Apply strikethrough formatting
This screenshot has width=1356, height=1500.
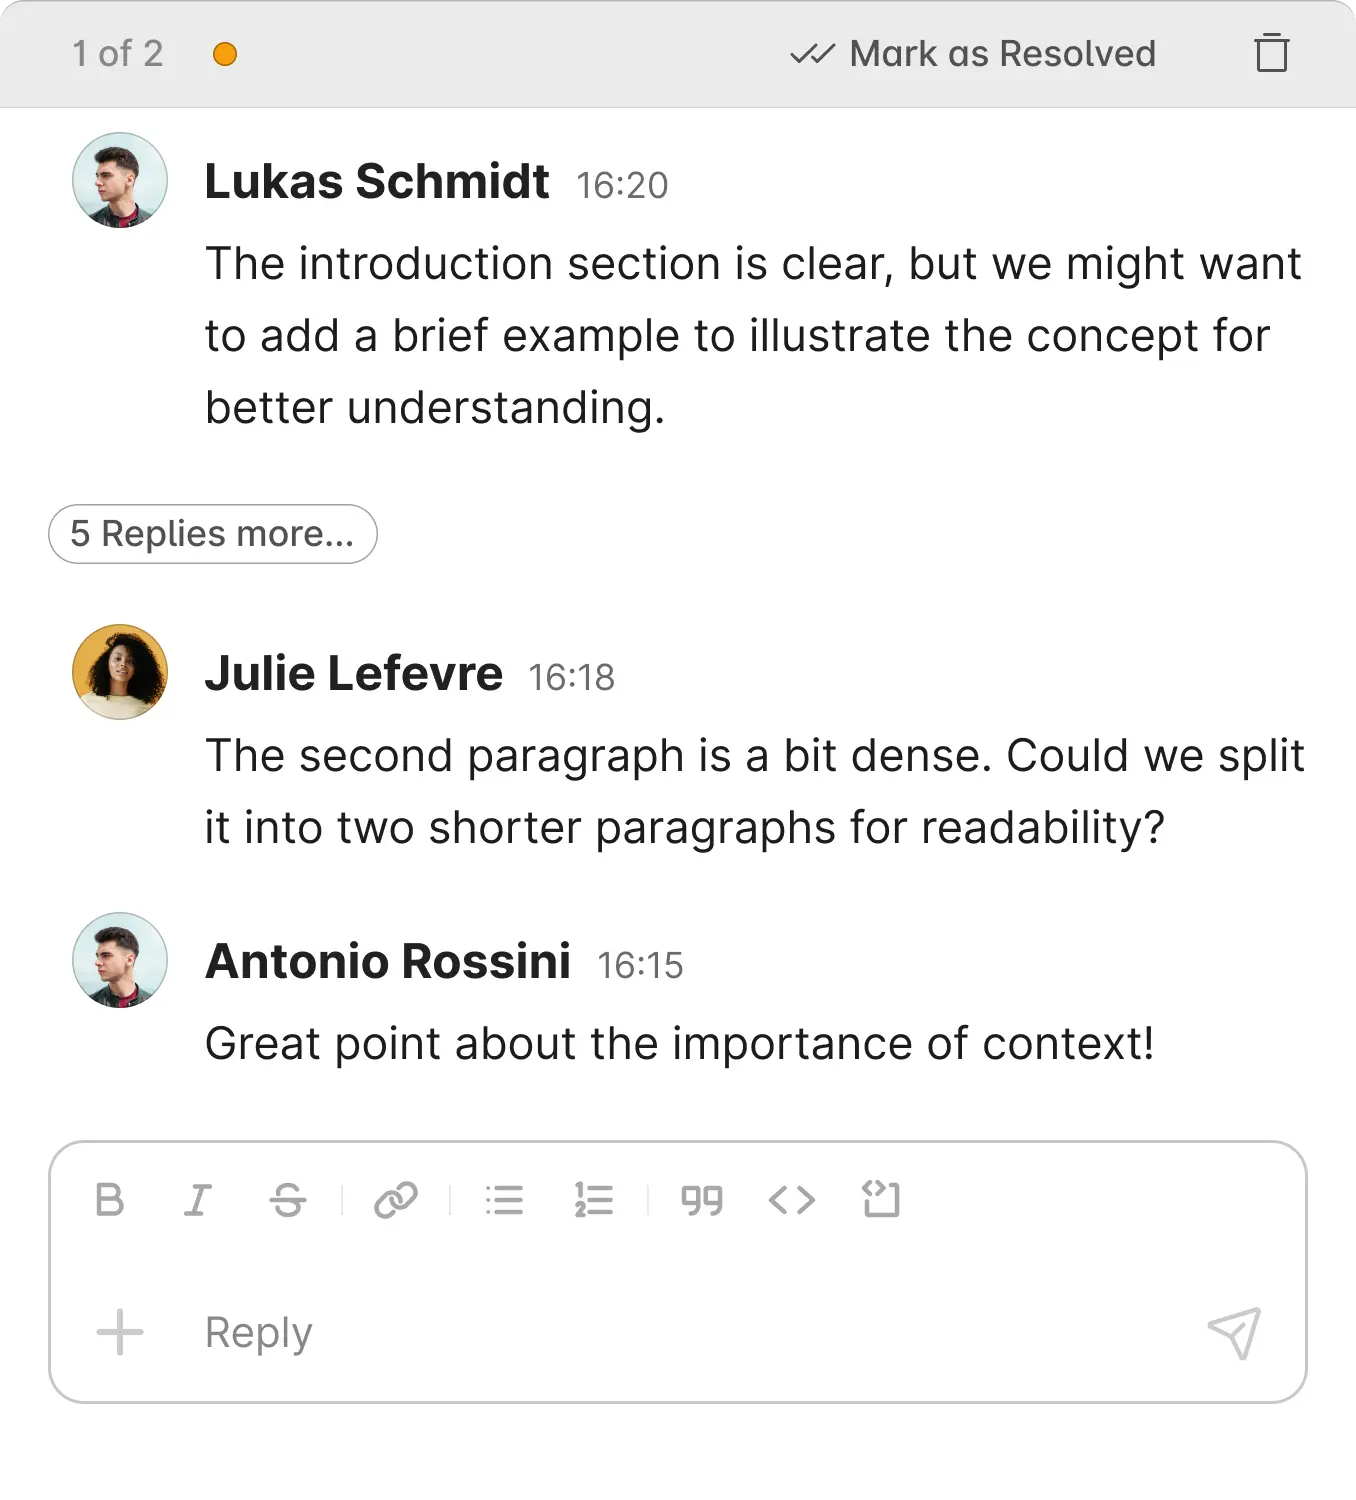coord(288,1199)
